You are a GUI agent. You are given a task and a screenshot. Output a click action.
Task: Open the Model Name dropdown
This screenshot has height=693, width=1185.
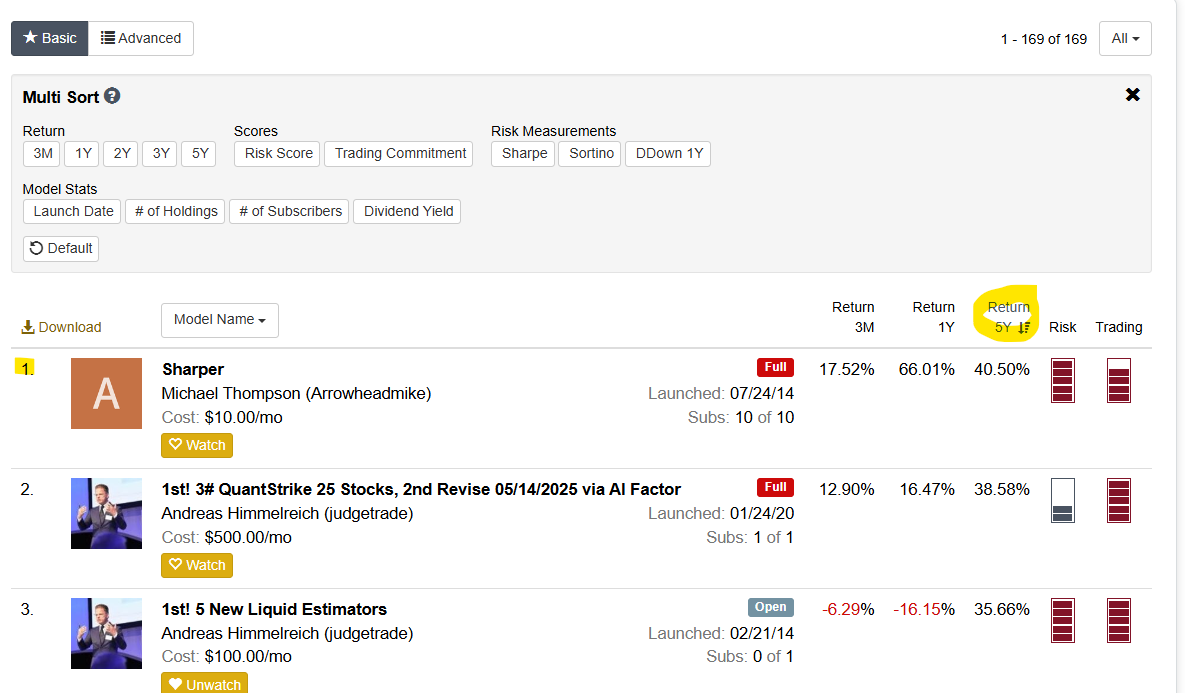[x=219, y=320]
